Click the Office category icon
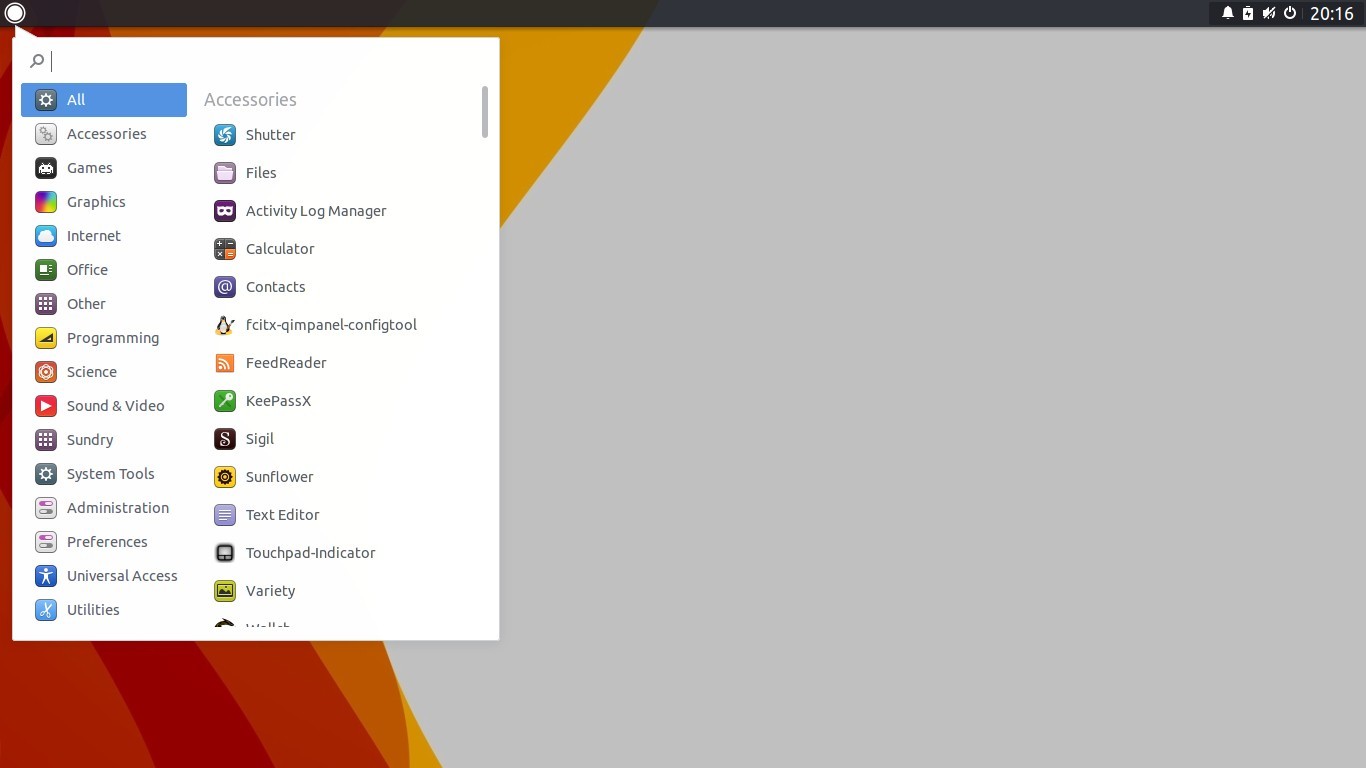 (46, 270)
